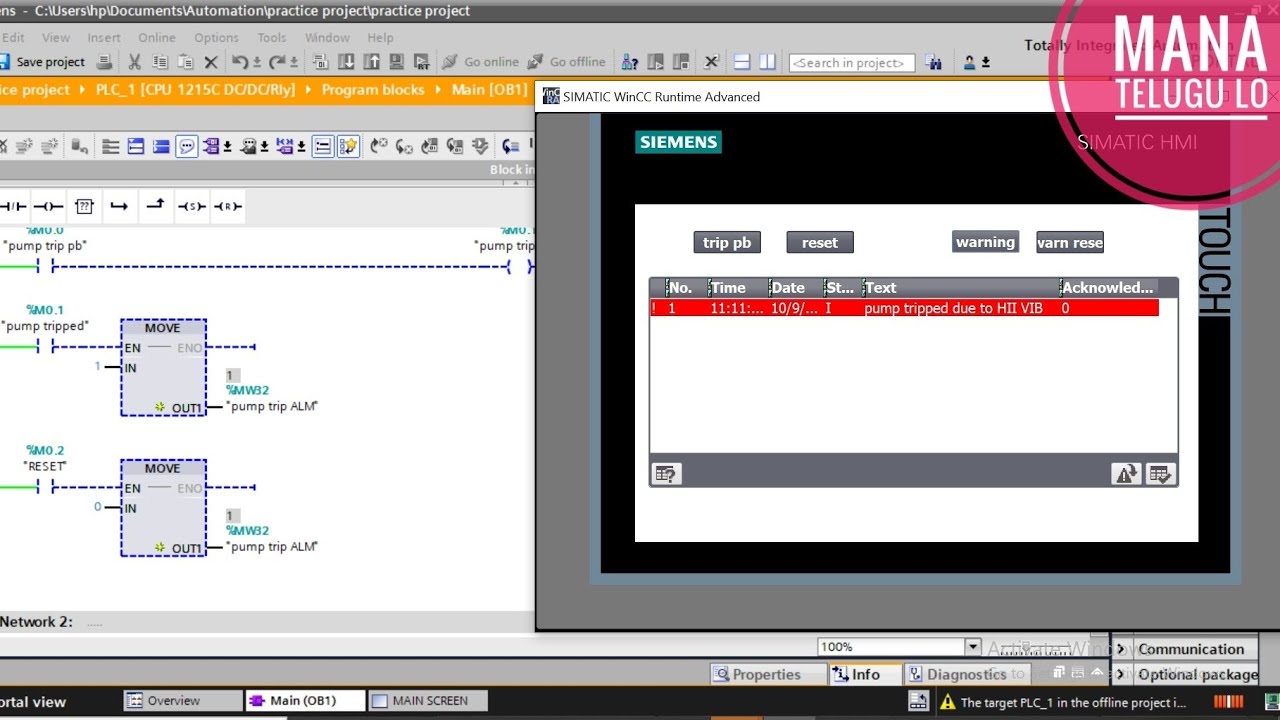Click the Download to device icon

[x=346, y=62]
